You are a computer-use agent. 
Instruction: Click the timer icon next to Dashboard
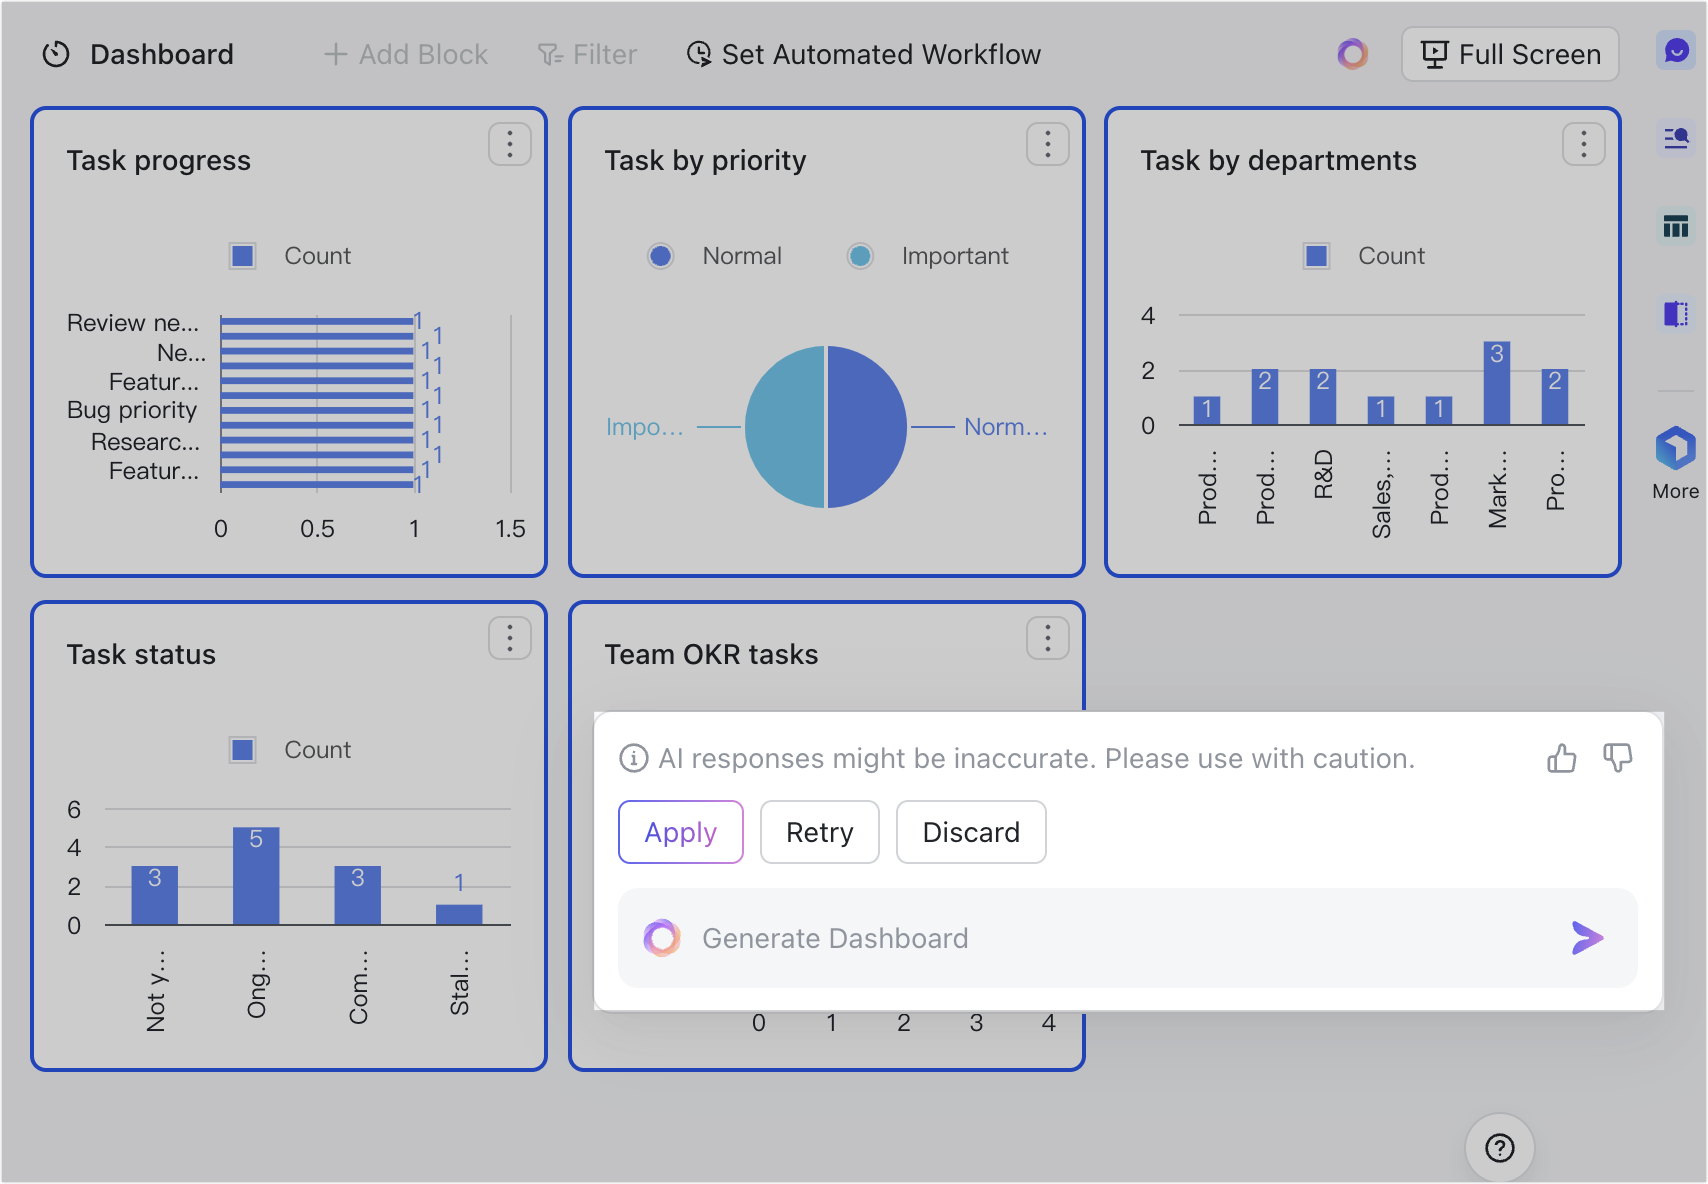coord(56,54)
